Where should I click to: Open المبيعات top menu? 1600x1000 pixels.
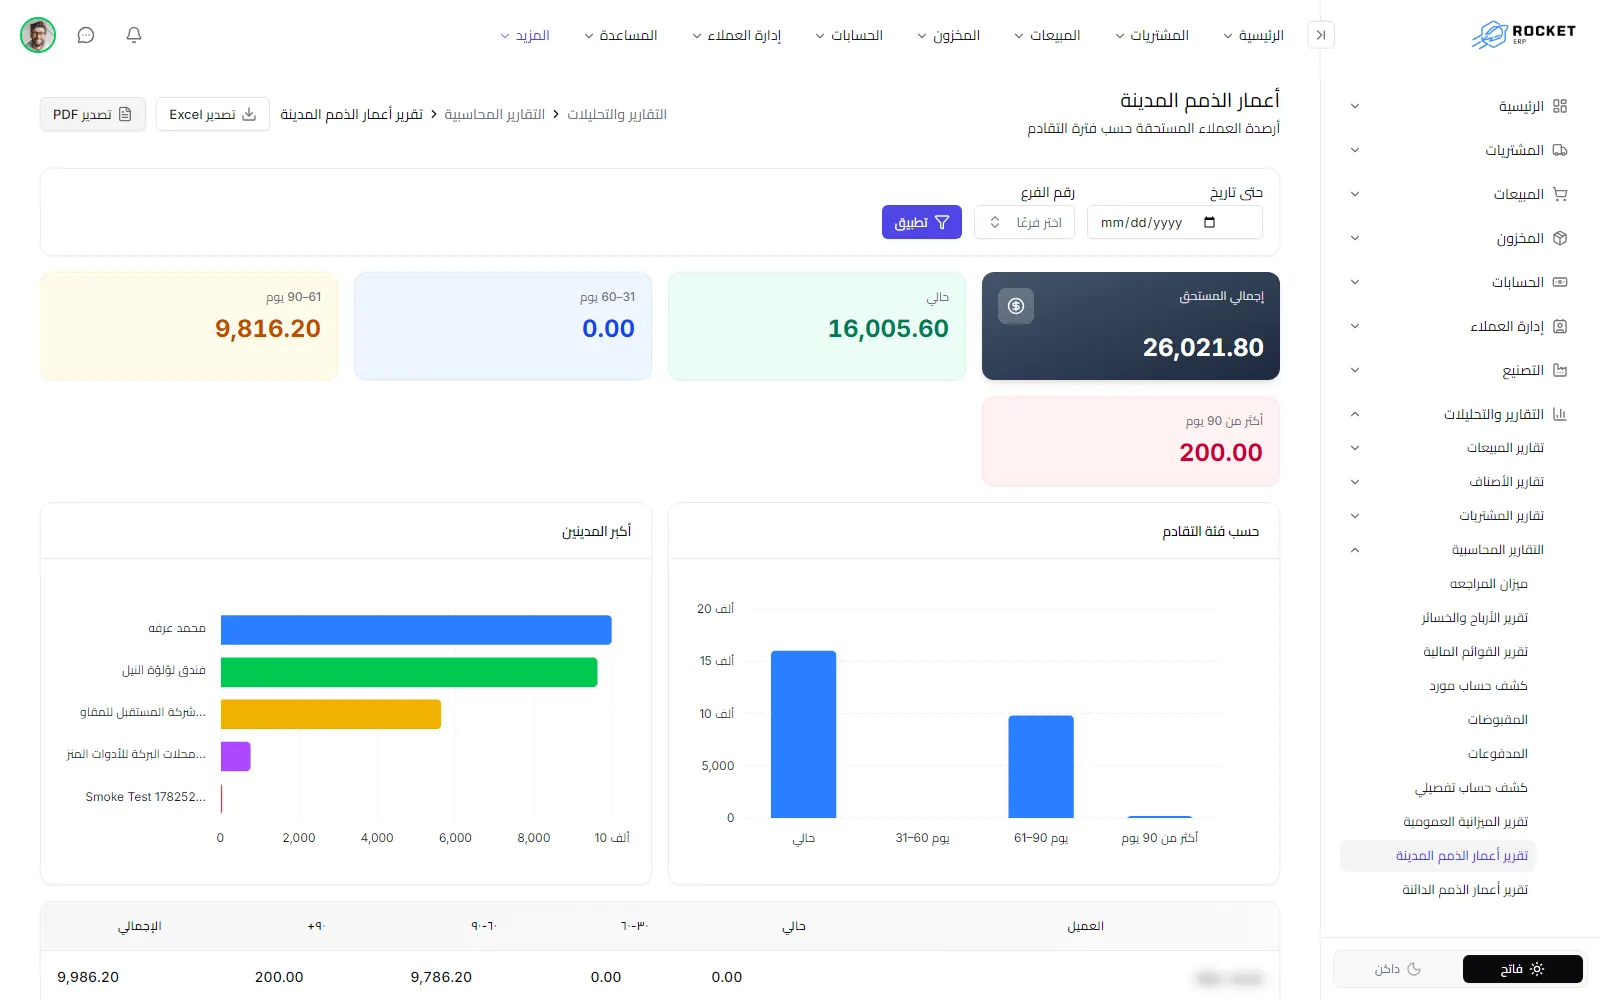pos(1047,35)
